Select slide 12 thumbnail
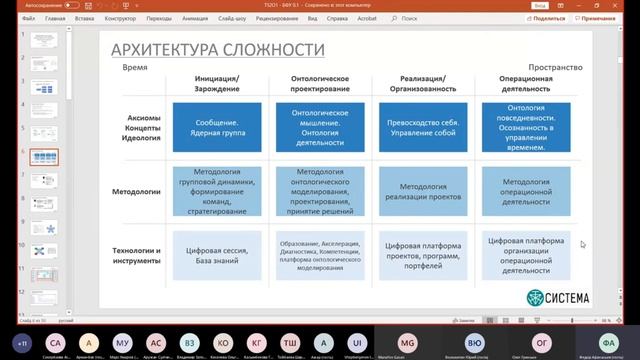 click(44, 298)
